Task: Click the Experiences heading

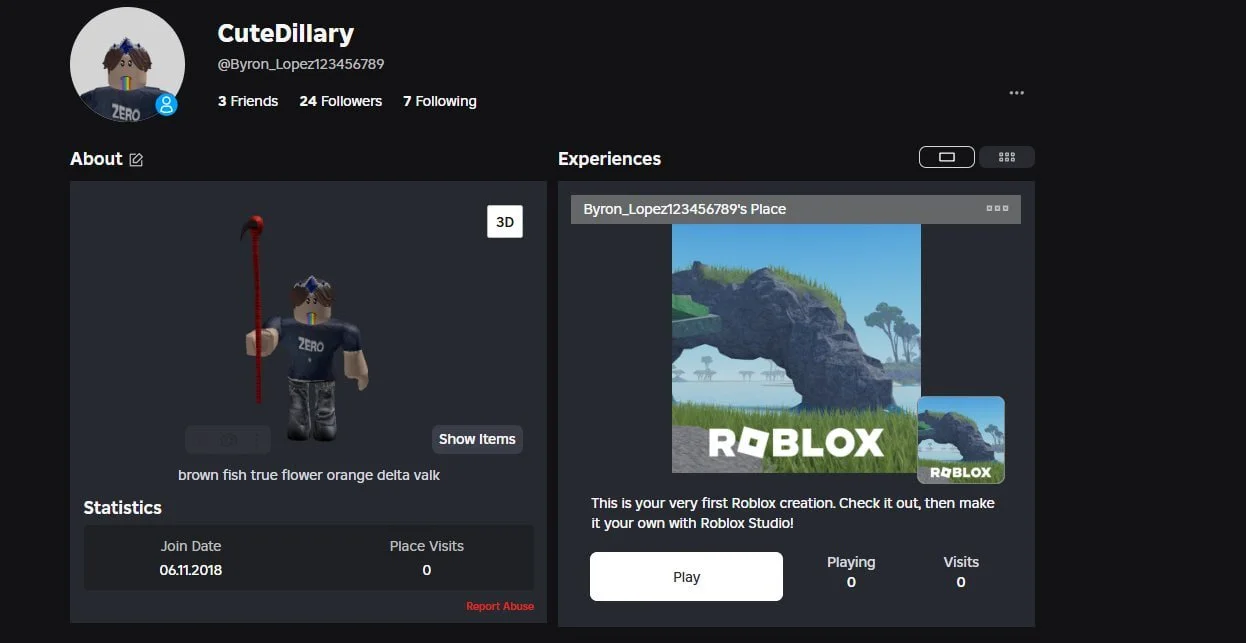Action: pos(609,159)
